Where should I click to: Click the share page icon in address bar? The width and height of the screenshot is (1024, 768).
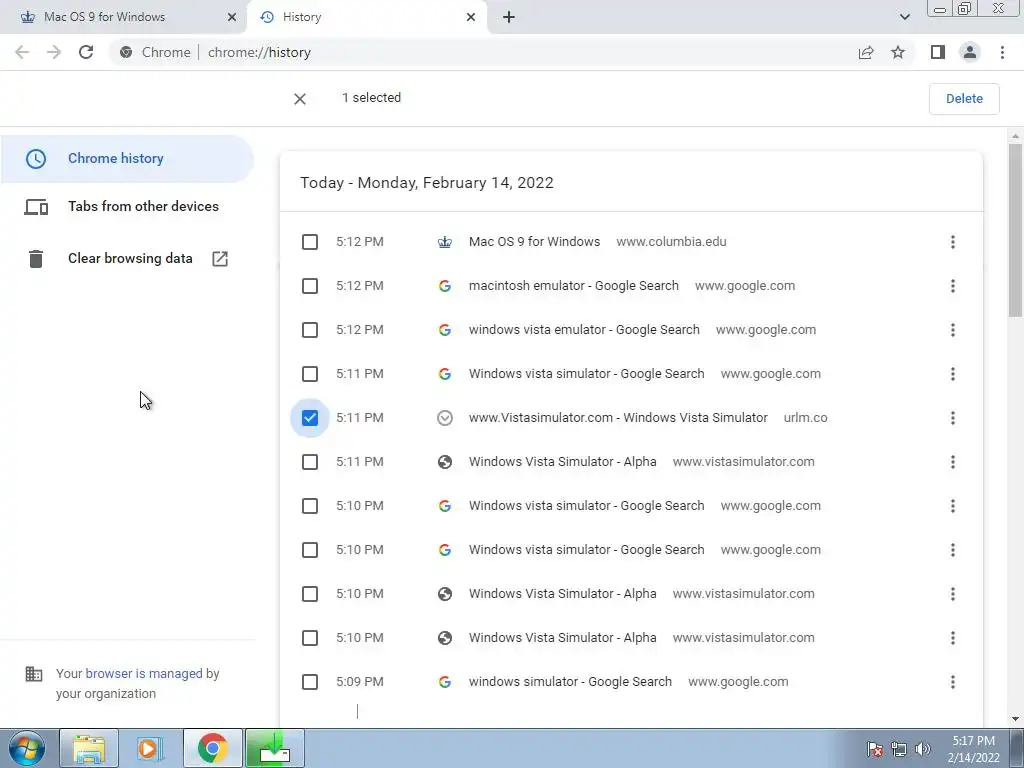(866, 52)
